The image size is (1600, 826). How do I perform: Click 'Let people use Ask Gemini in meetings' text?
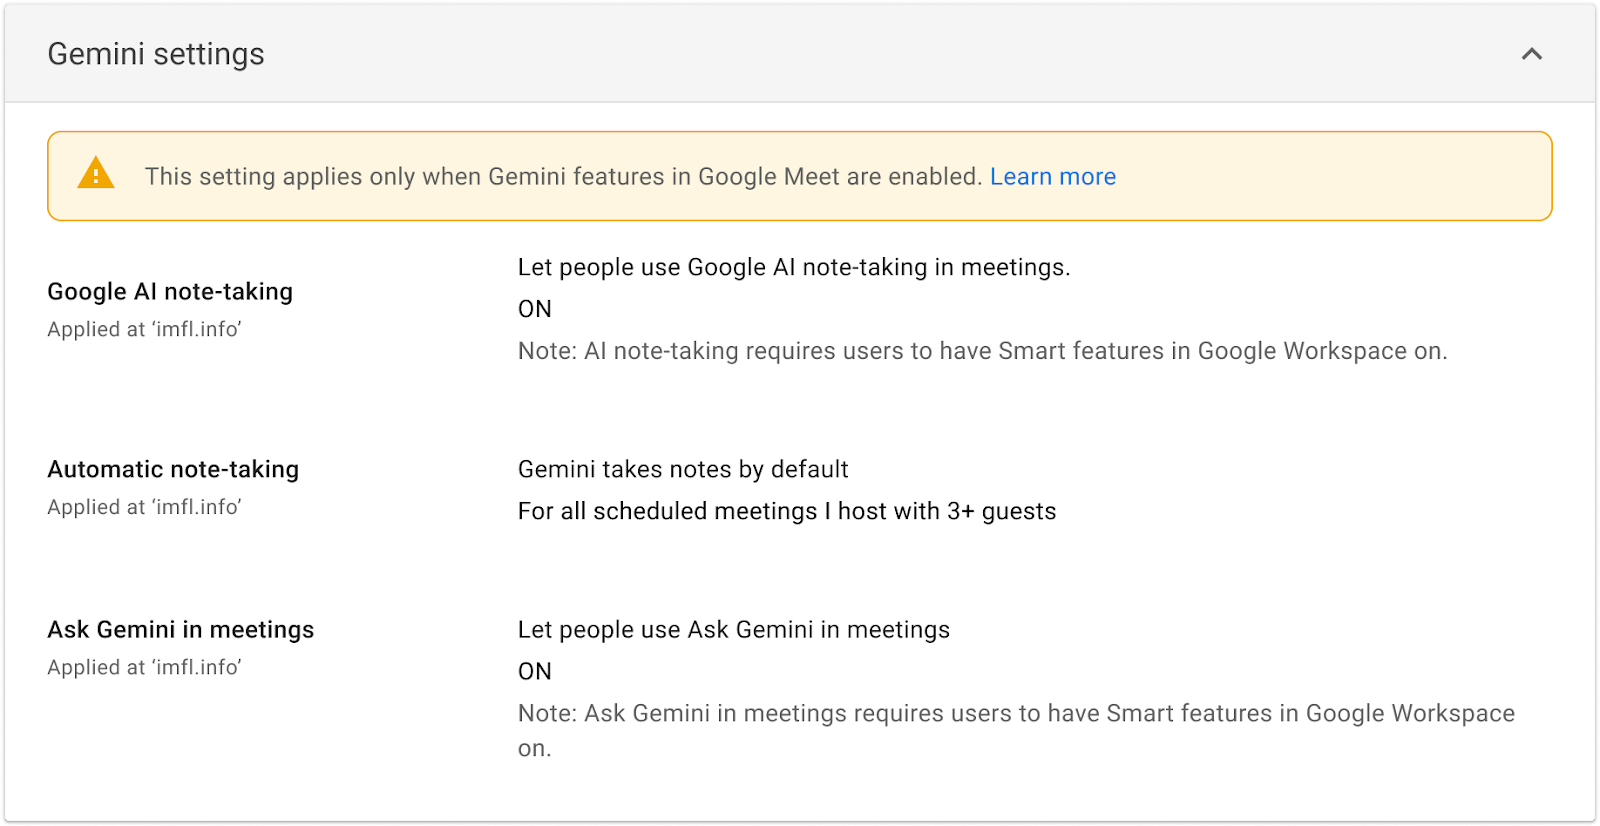(x=733, y=629)
